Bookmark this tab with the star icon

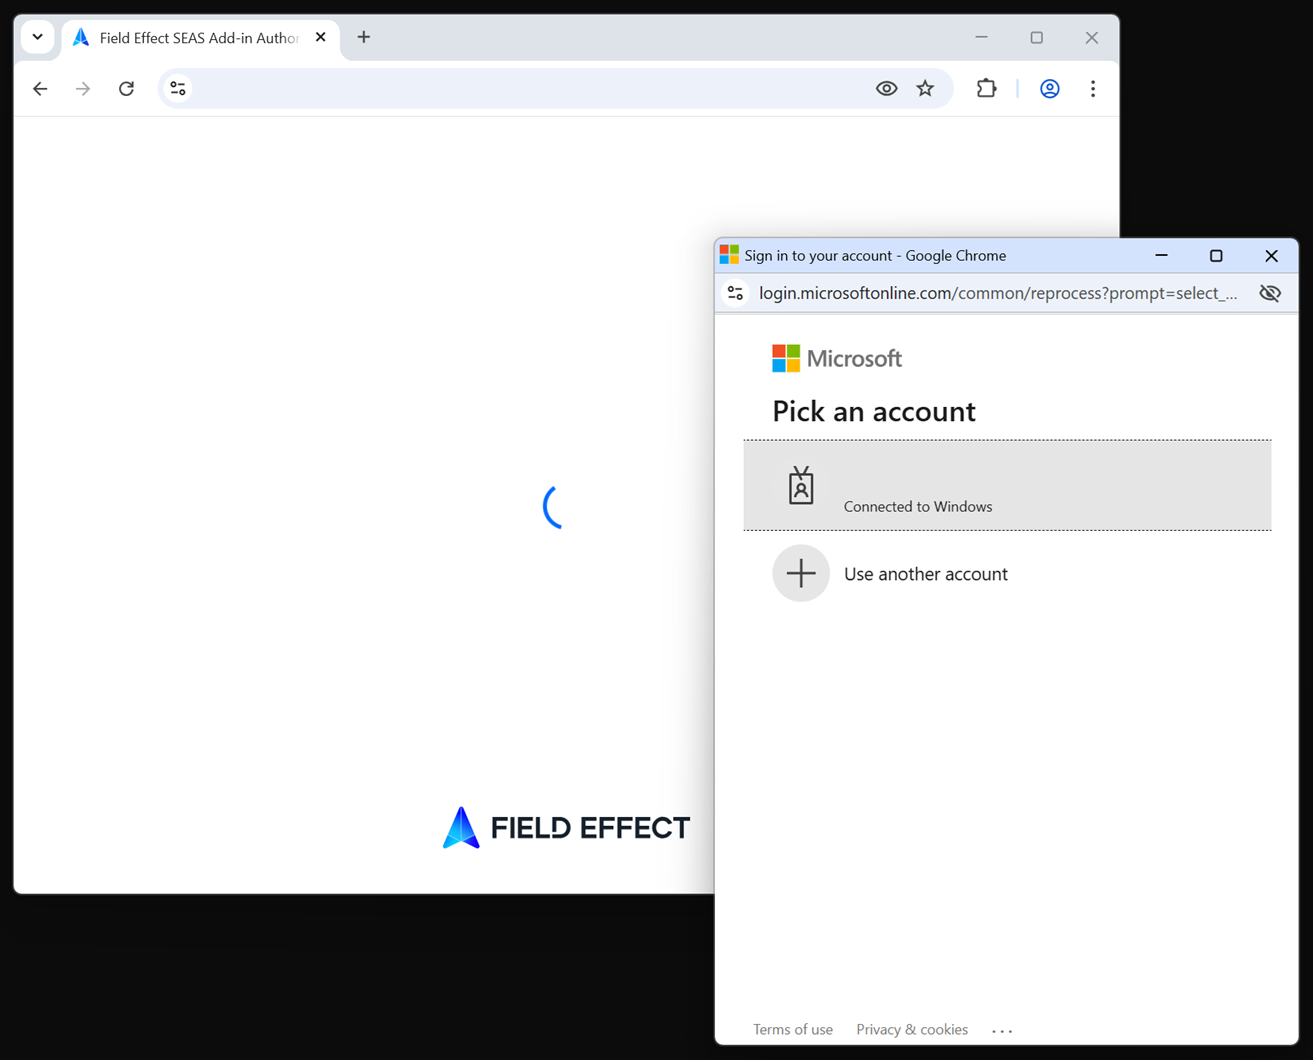(x=925, y=89)
